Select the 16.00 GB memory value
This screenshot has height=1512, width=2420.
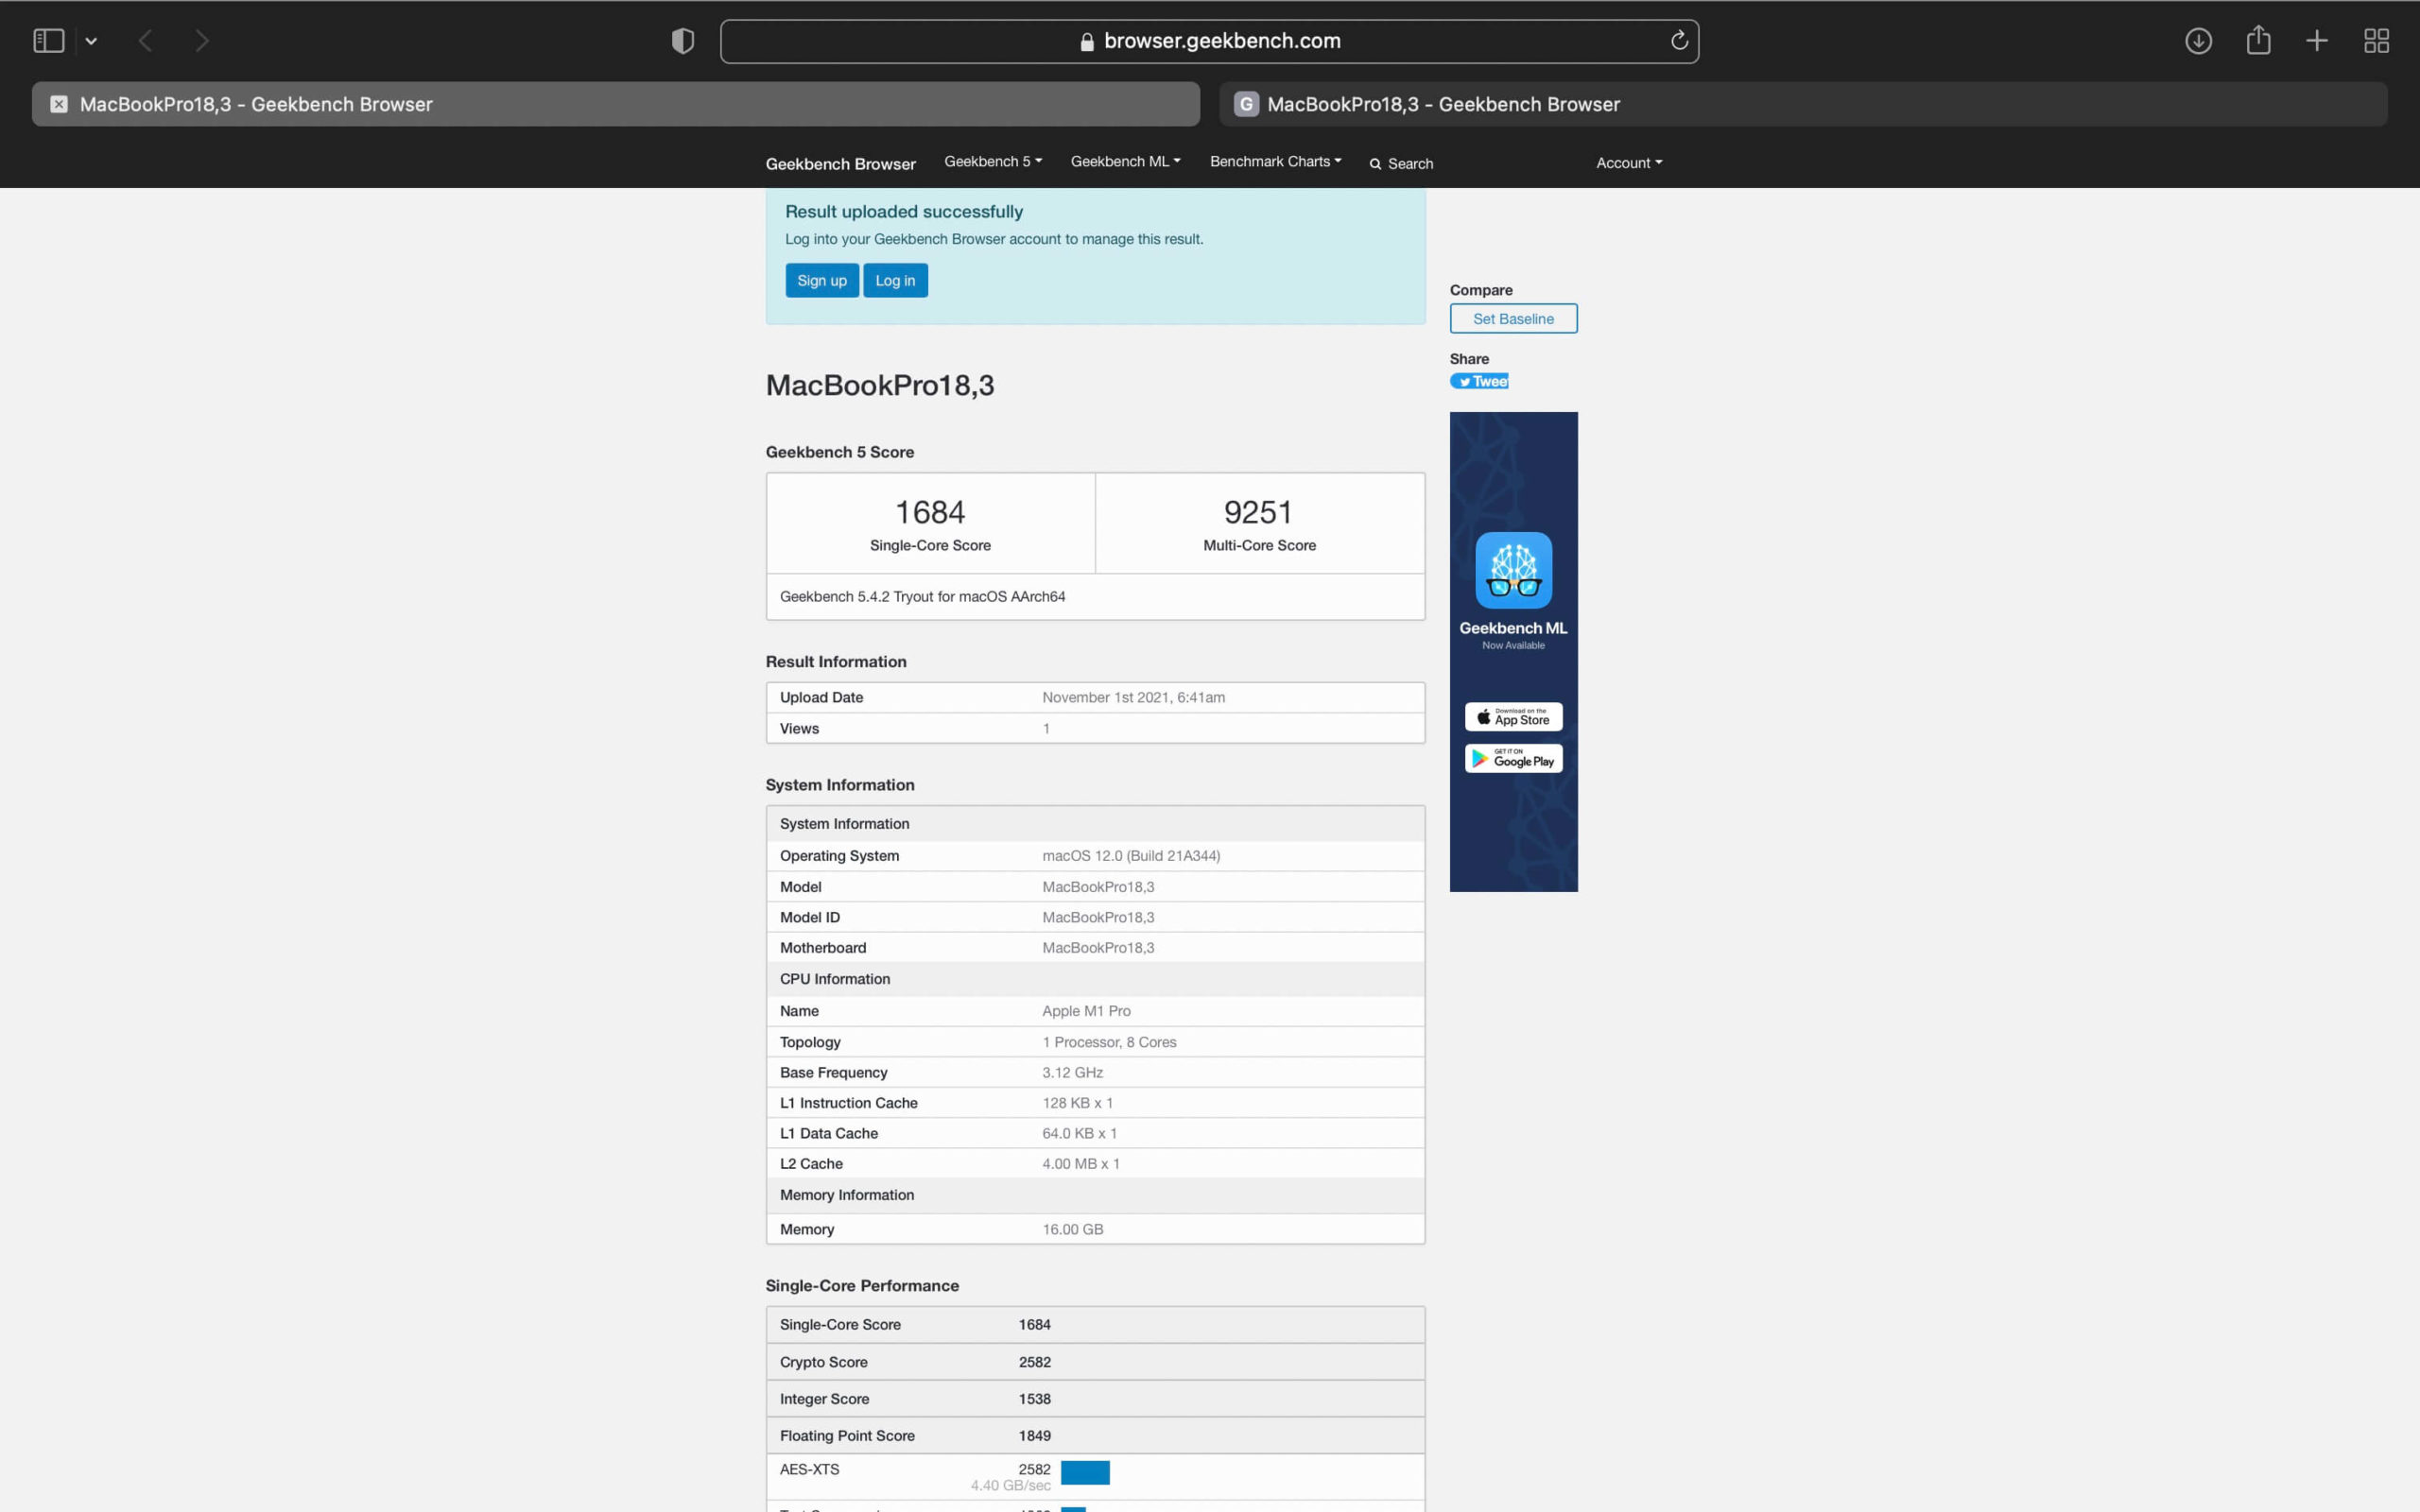[x=1072, y=1230]
